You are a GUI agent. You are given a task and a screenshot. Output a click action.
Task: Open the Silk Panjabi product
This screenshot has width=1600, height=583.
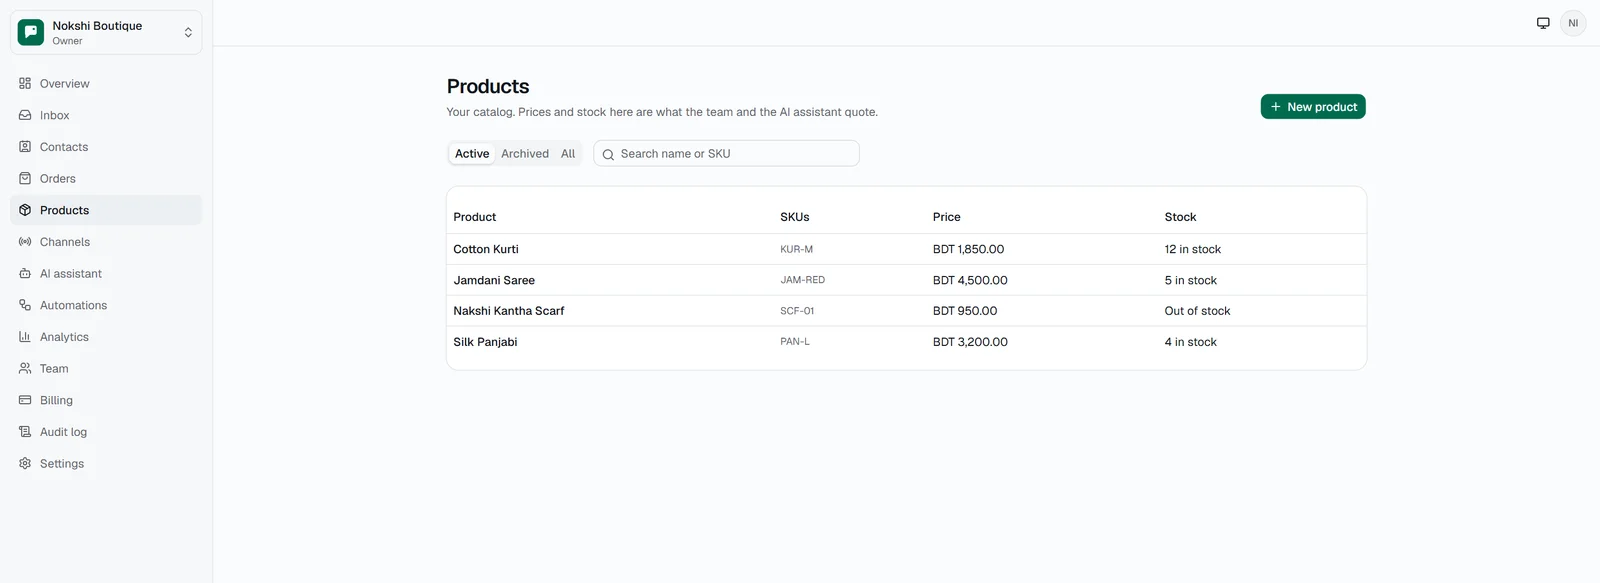[485, 342]
